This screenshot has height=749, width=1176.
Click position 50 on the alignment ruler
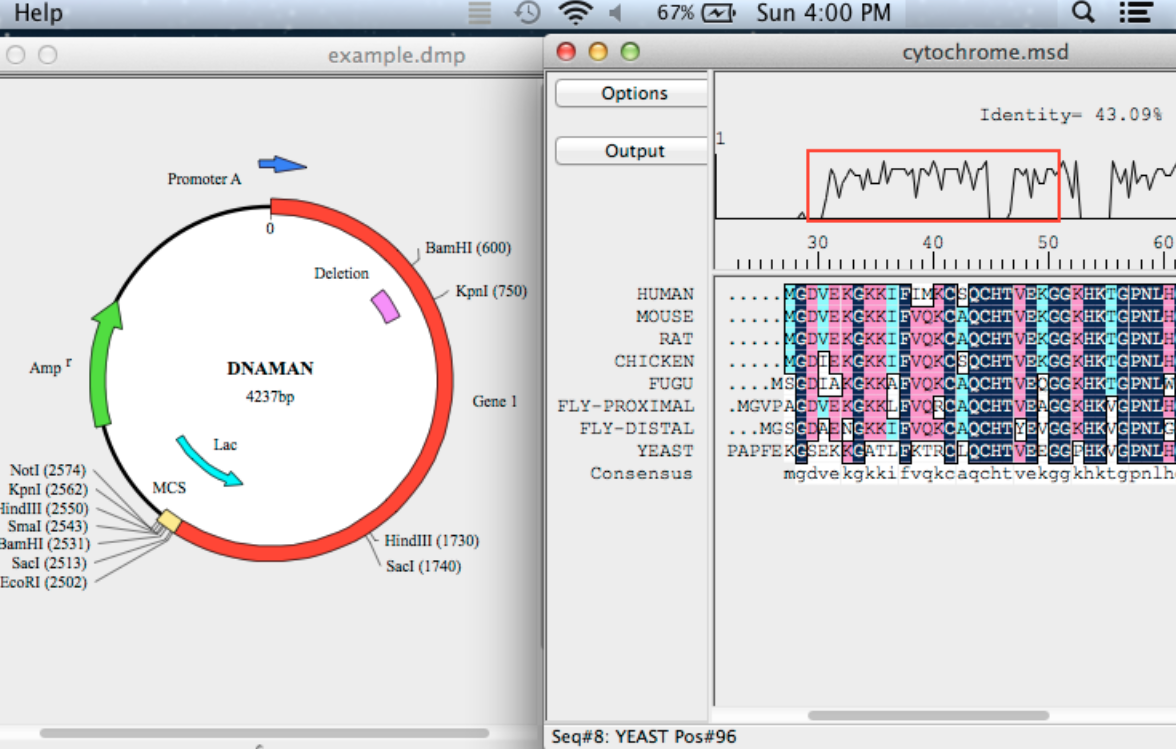1048,243
